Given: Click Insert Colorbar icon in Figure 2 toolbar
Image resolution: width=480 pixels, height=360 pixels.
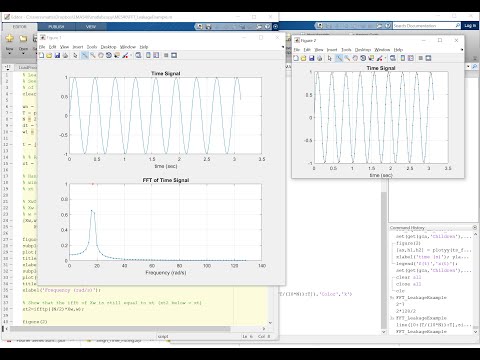Looking at the screenshot, I should point(403,58).
